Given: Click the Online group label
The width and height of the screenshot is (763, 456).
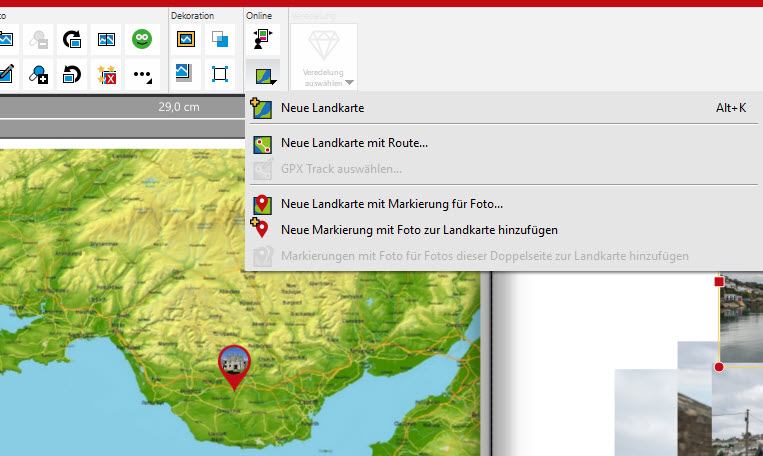Looking at the screenshot, I should (259, 16).
